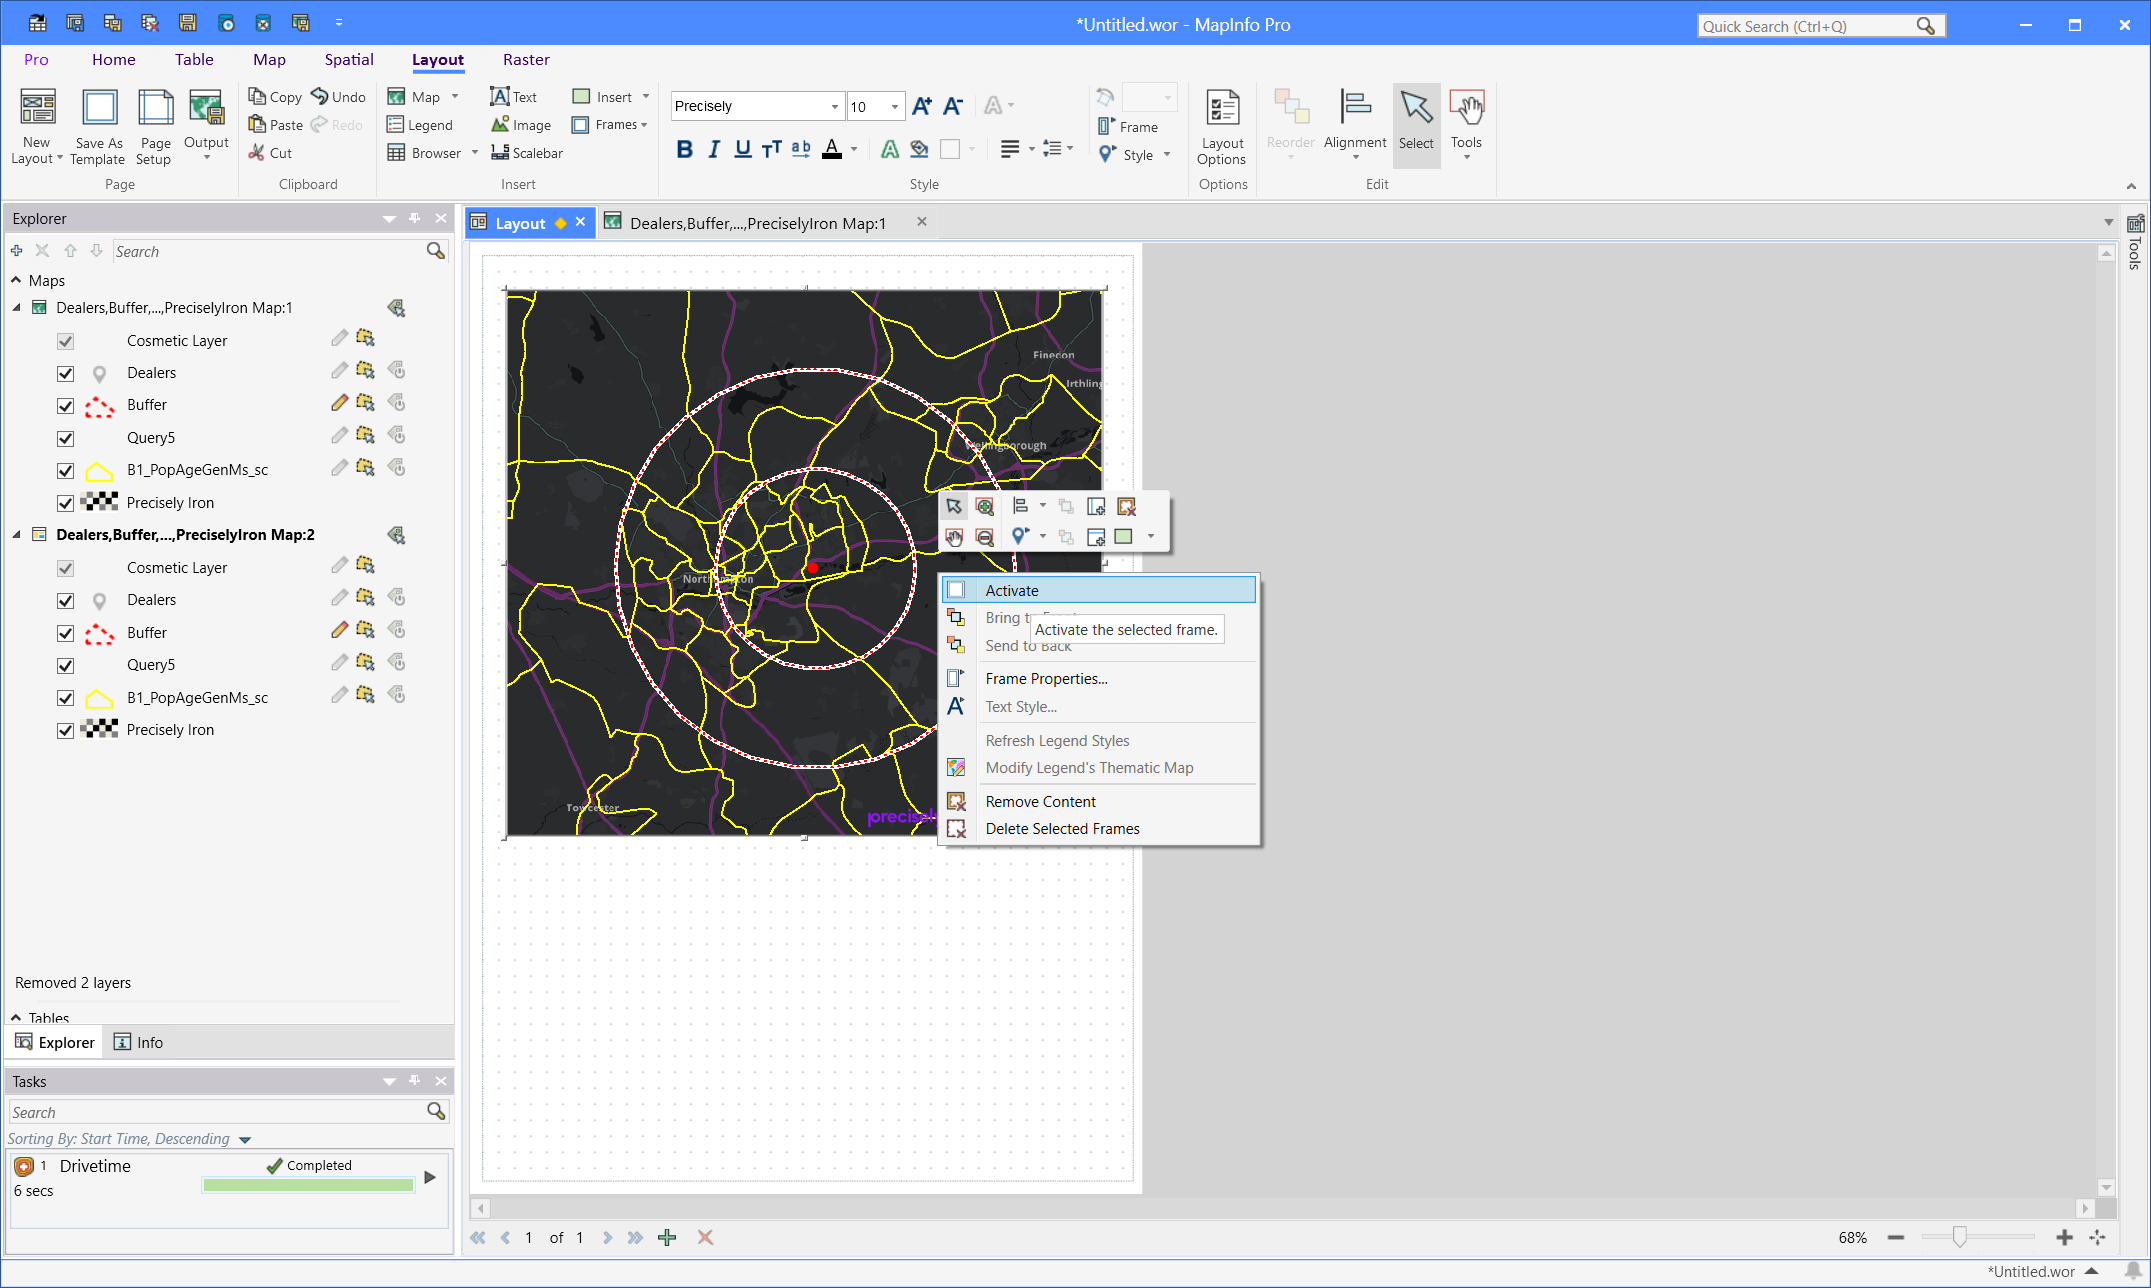Click add new page plus icon
This screenshot has height=1288, width=2151.
(667, 1238)
